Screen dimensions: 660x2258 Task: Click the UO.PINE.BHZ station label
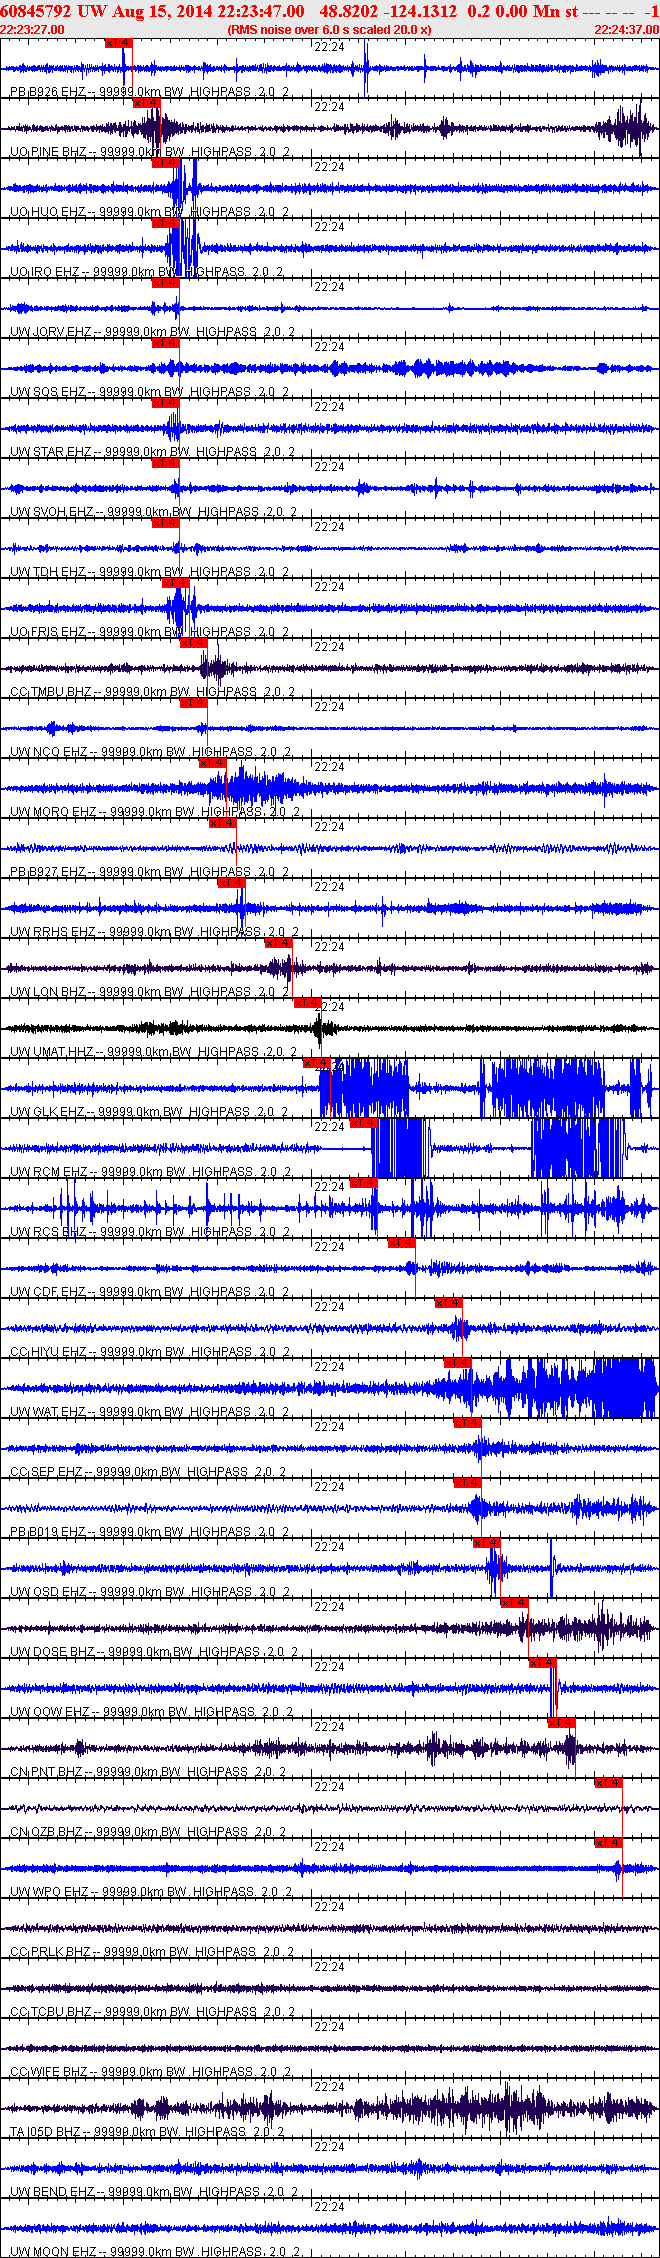click(150, 152)
